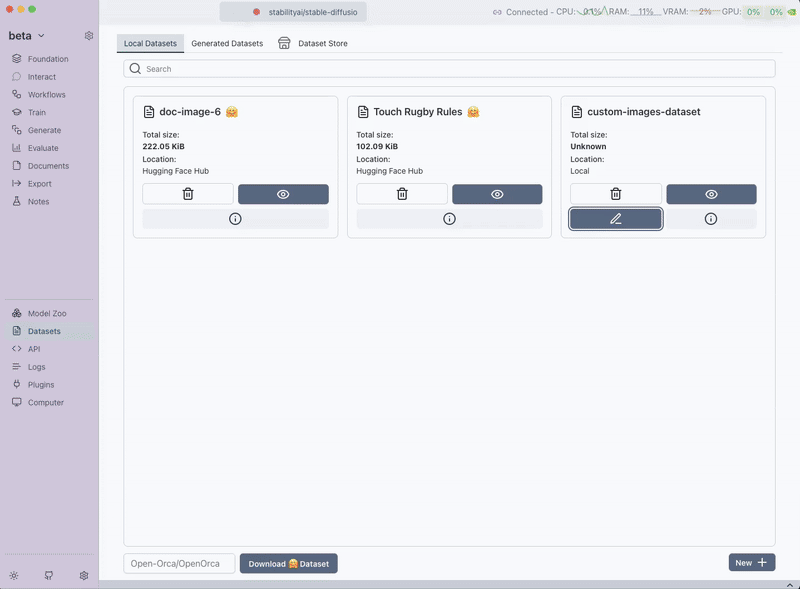Delete the doc-image-6 dataset
Viewport: 800px width, 589px height.
pos(188,194)
